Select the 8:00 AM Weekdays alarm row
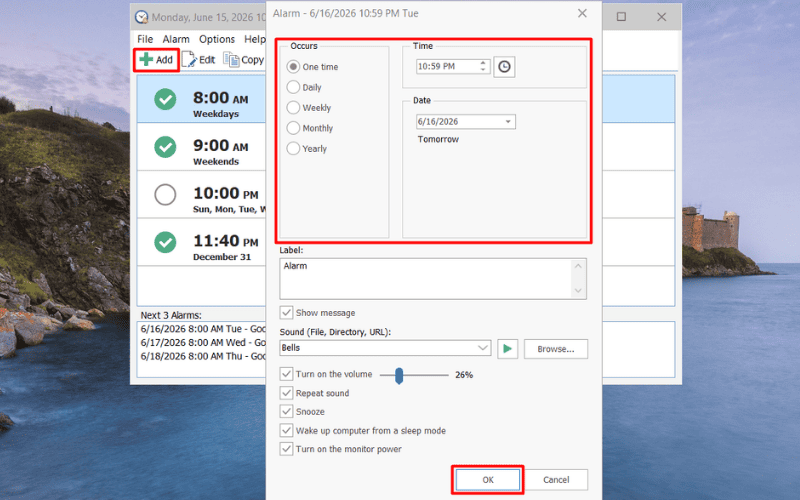The width and height of the screenshot is (800, 500). click(x=202, y=99)
